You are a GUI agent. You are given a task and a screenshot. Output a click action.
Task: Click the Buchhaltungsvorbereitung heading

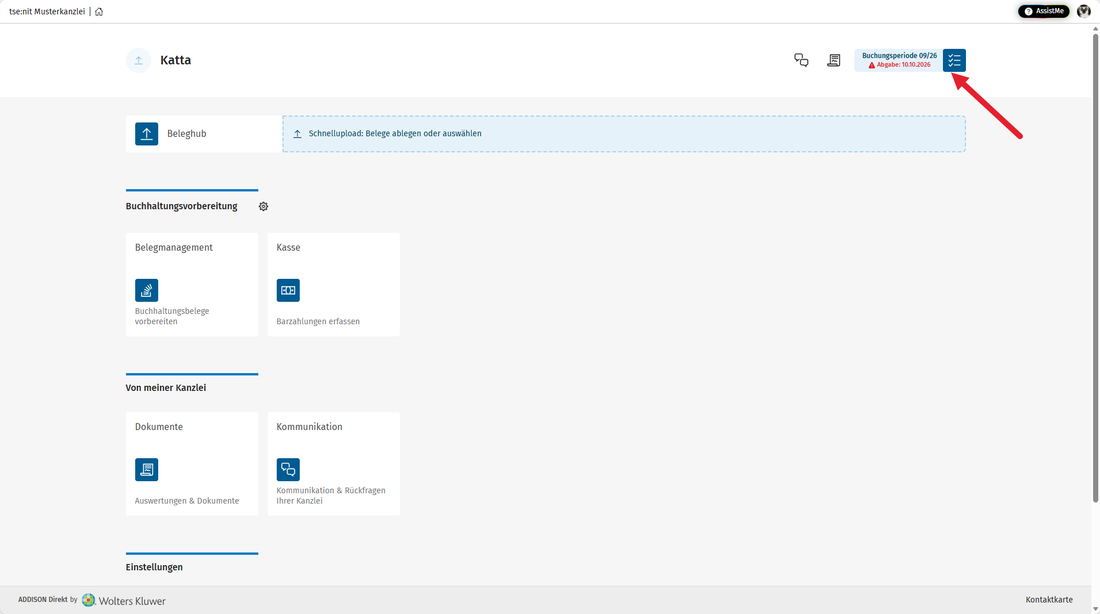[182, 206]
